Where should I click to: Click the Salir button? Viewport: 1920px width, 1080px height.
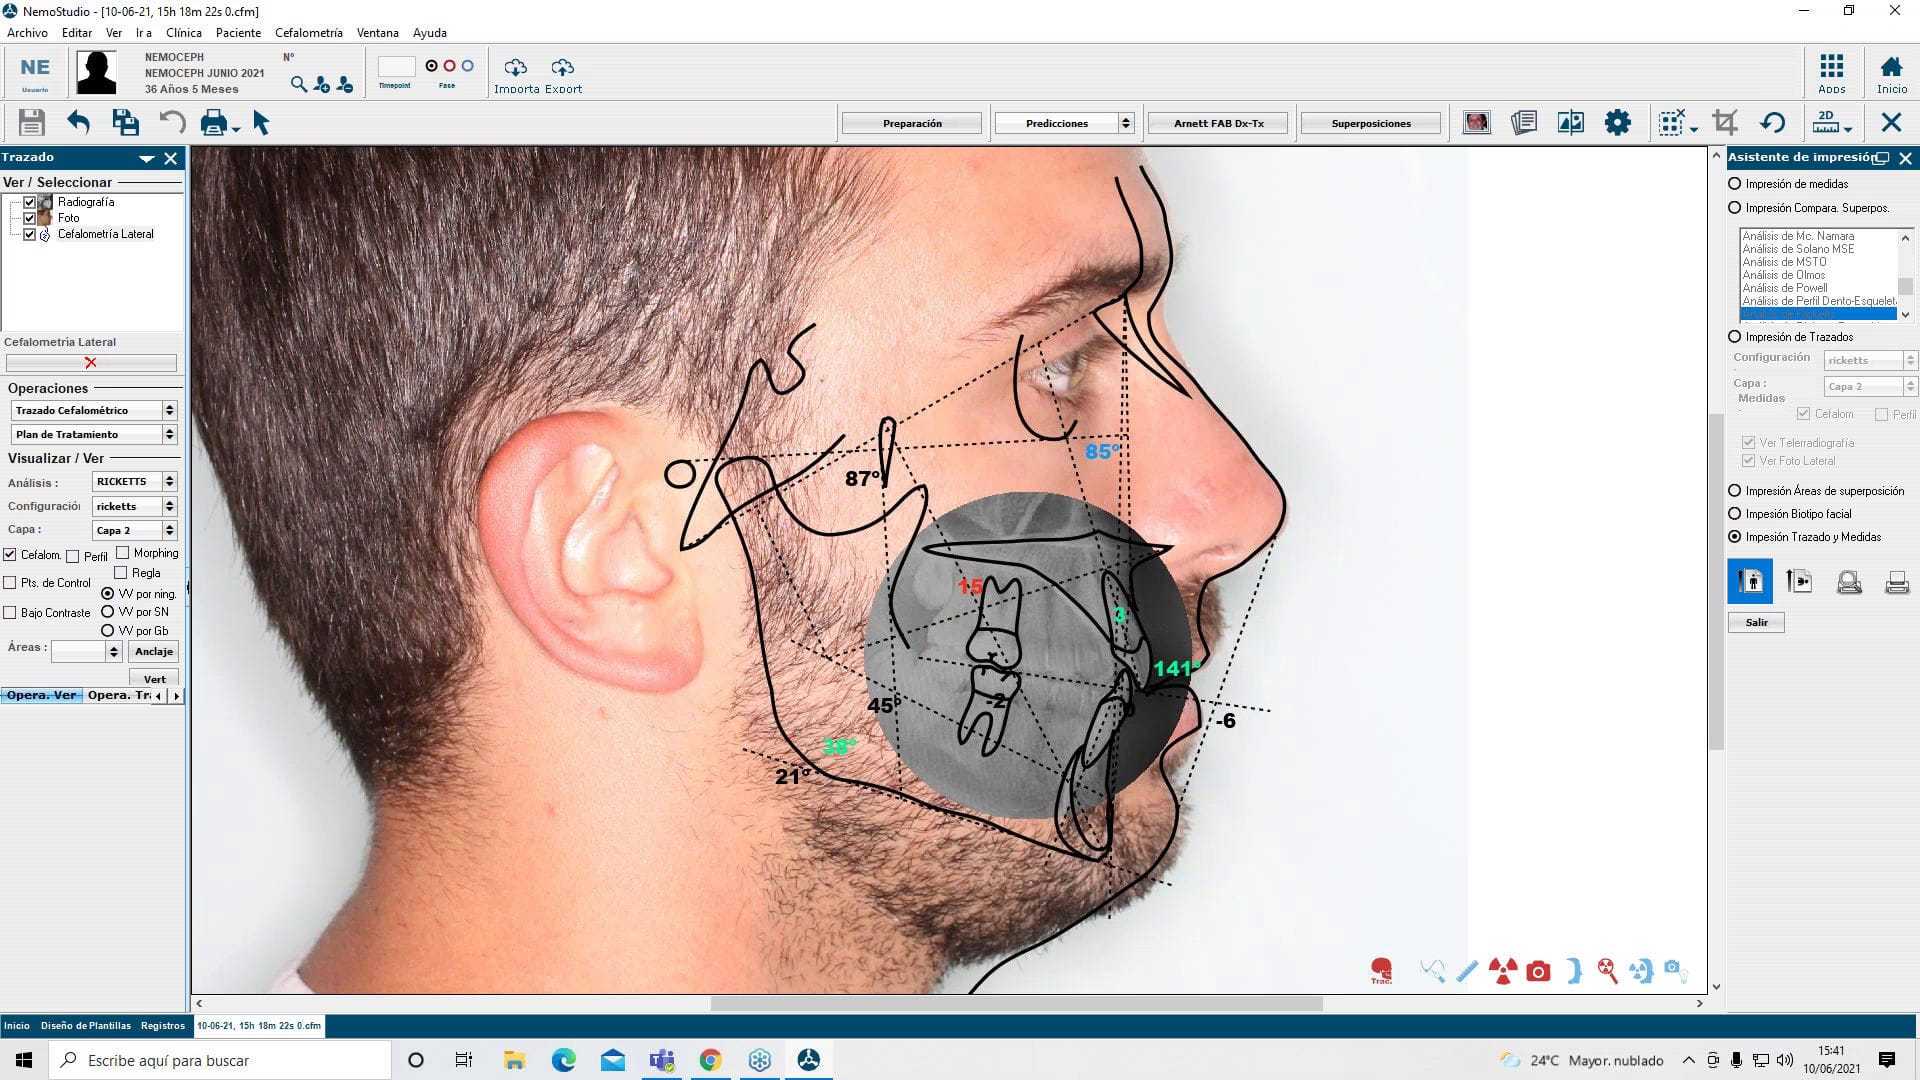click(x=1755, y=622)
